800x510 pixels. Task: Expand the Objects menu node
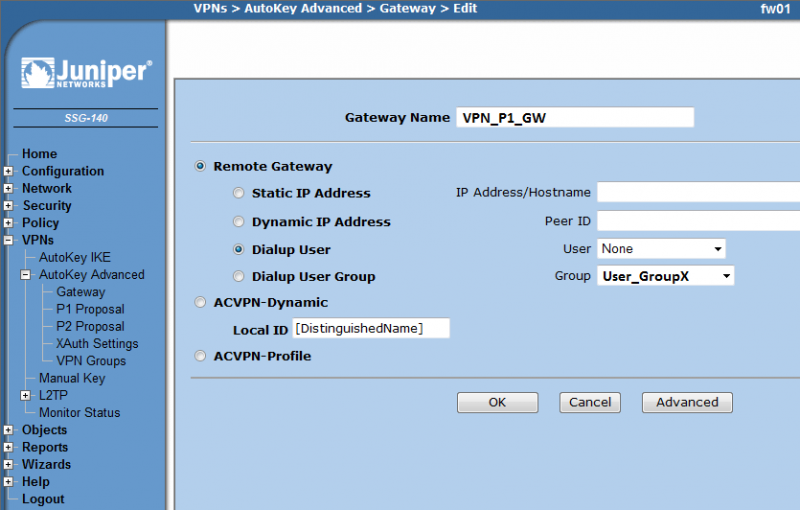pos(8,430)
